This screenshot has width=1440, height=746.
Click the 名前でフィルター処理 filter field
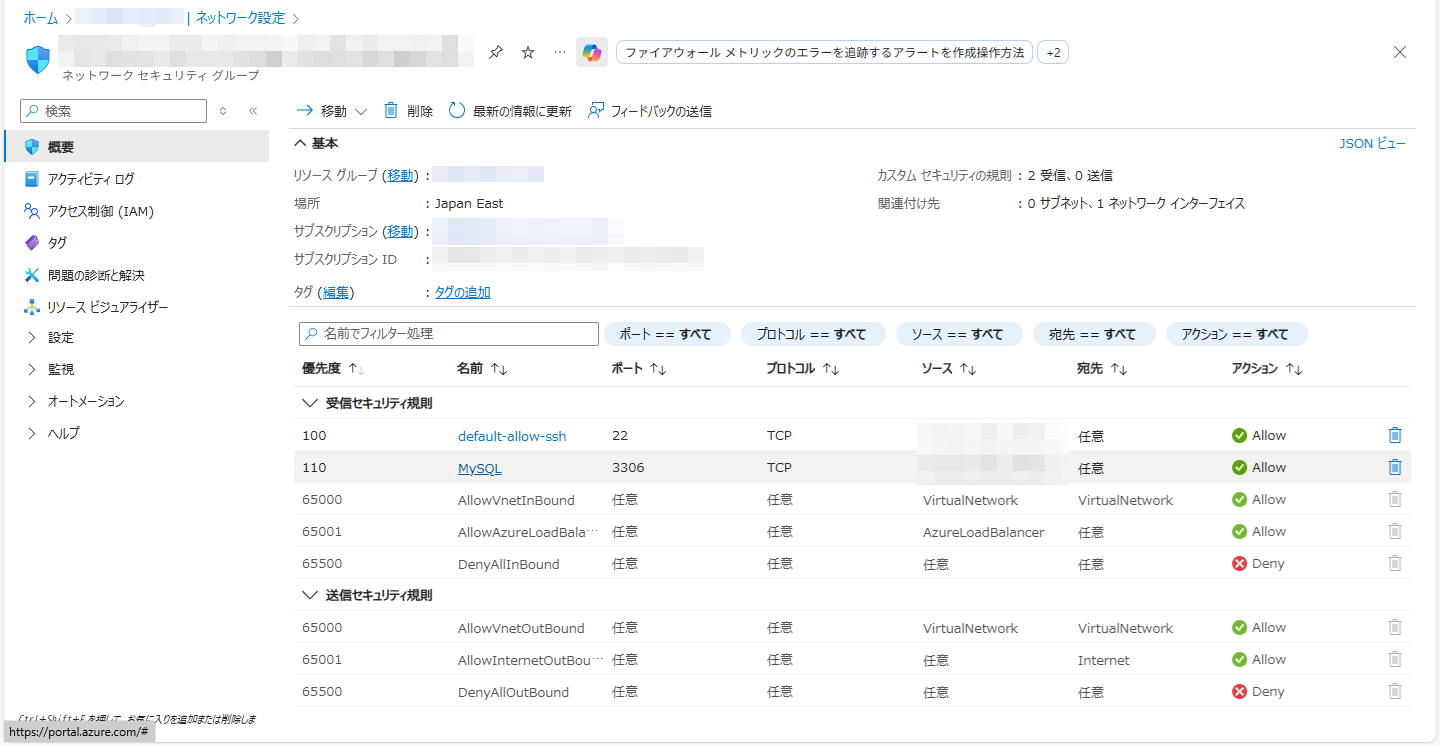(x=449, y=334)
